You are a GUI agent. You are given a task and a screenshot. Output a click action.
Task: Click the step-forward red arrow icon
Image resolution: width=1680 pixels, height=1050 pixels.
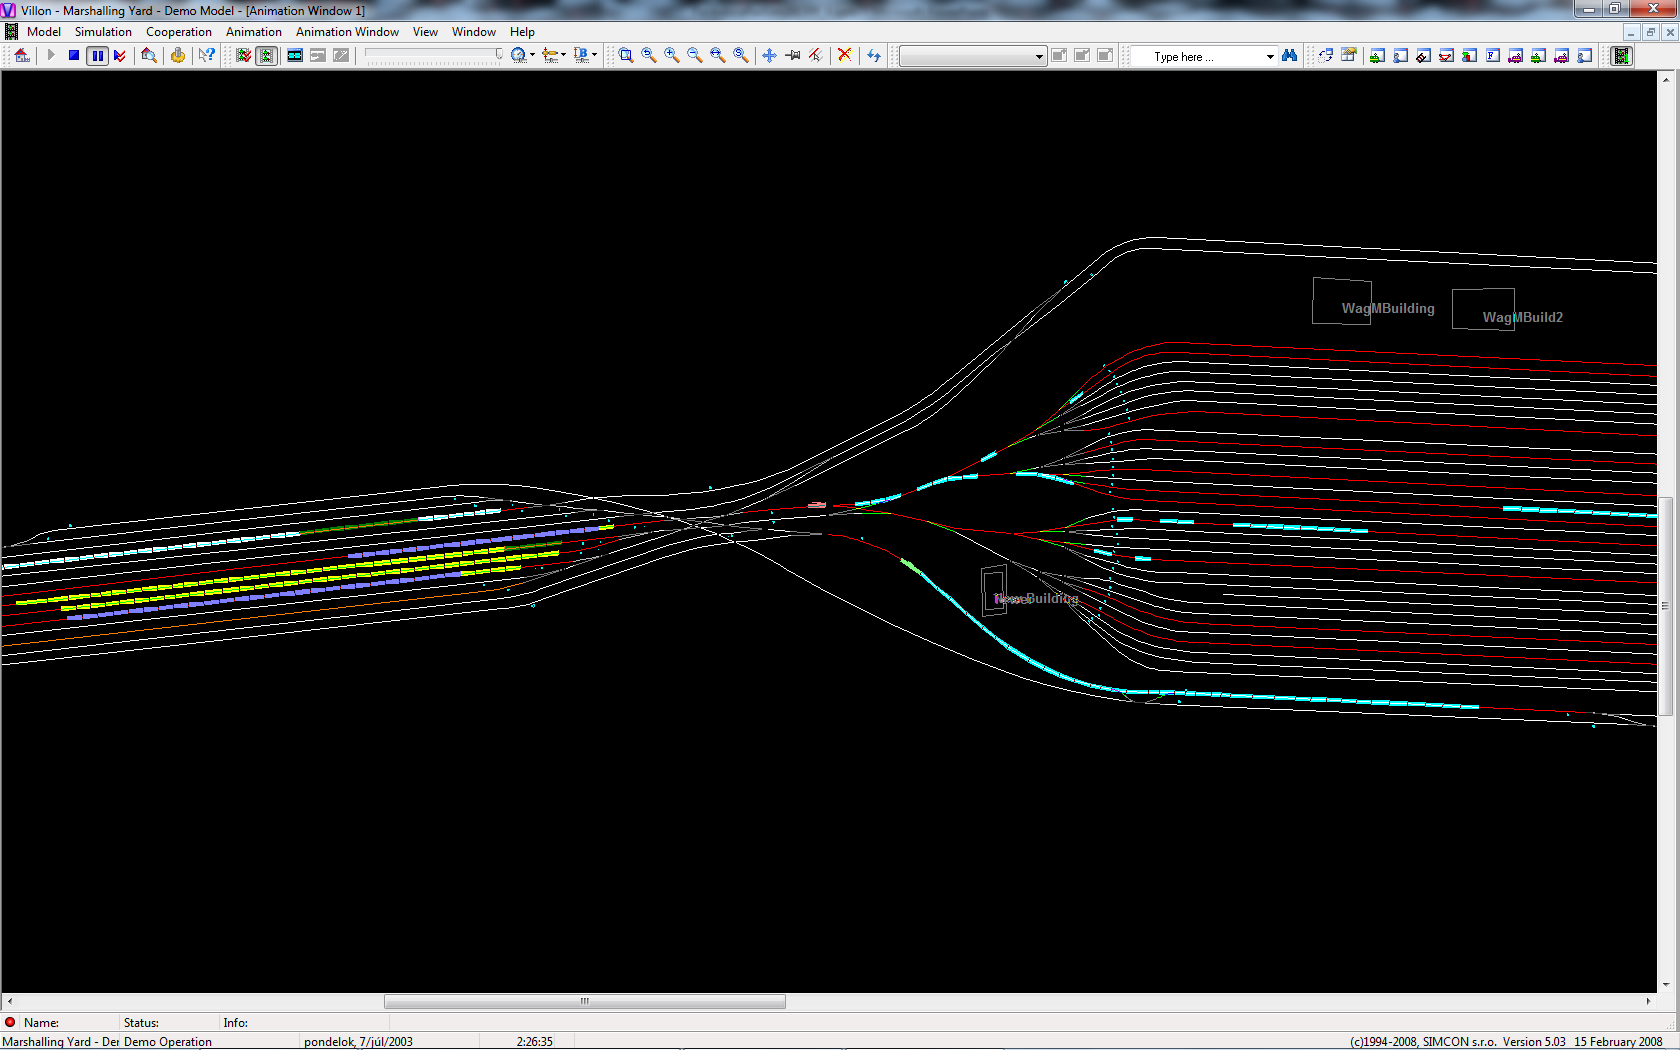(x=120, y=56)
